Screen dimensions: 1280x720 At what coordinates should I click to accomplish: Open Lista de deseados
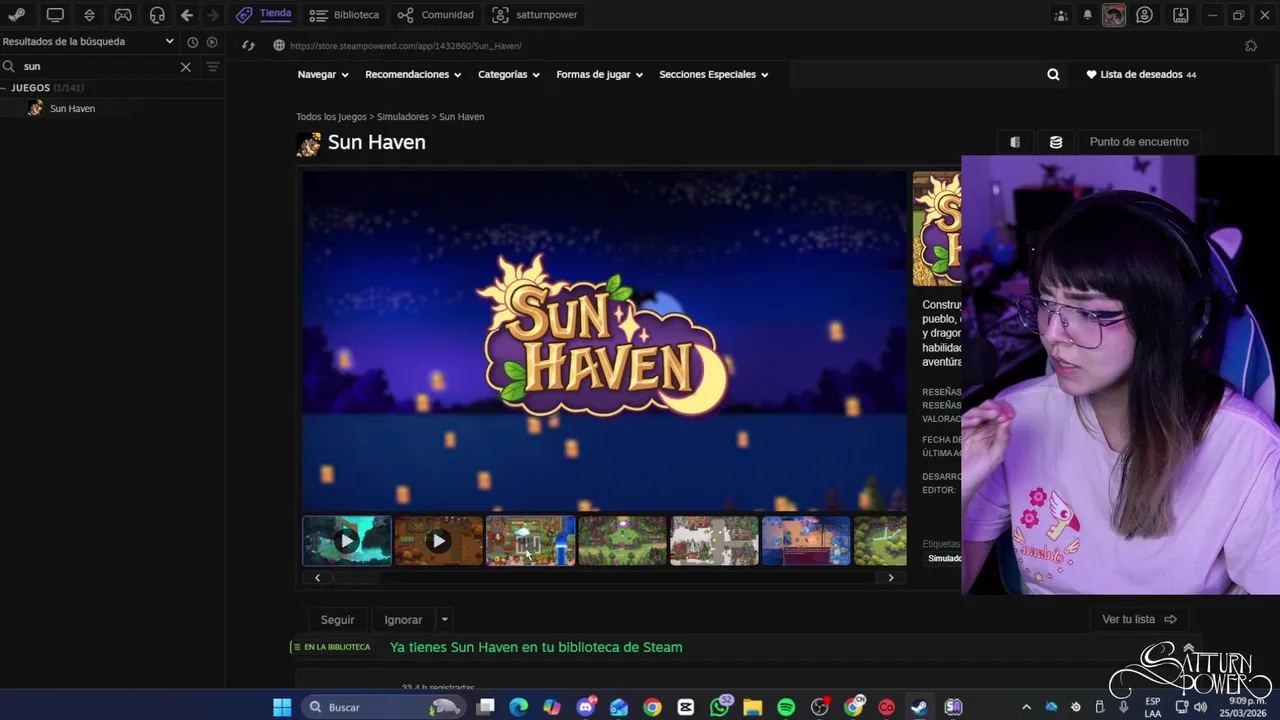pyautogui.click(x=1141, y=74)
